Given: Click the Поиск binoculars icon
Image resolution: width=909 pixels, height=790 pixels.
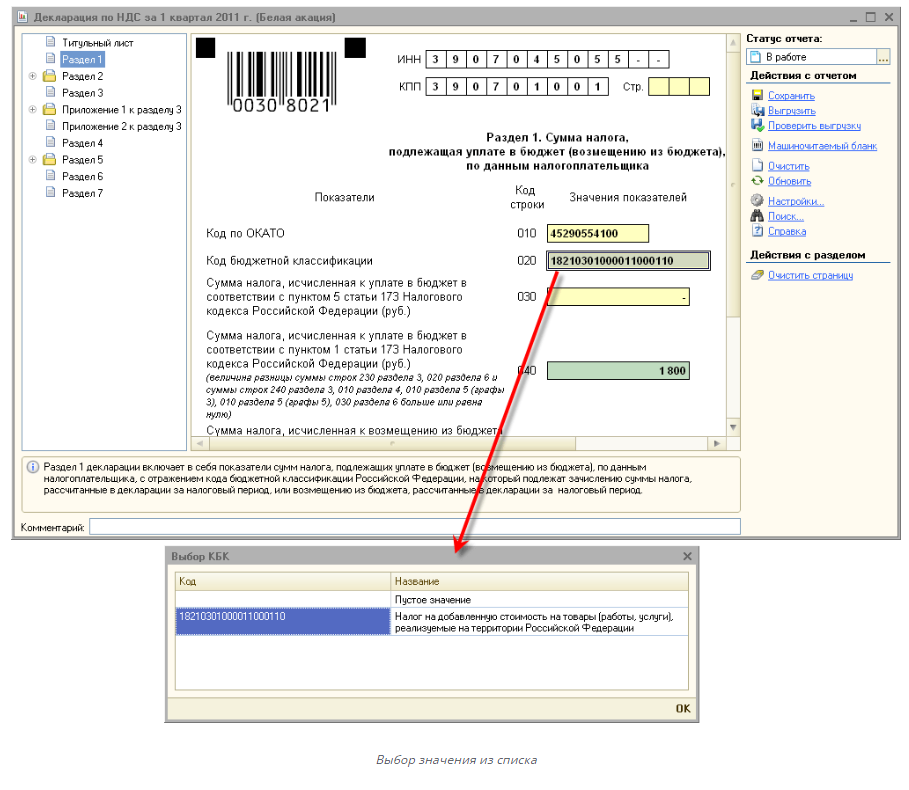Looking at the screenshot, I should (757, 216).
